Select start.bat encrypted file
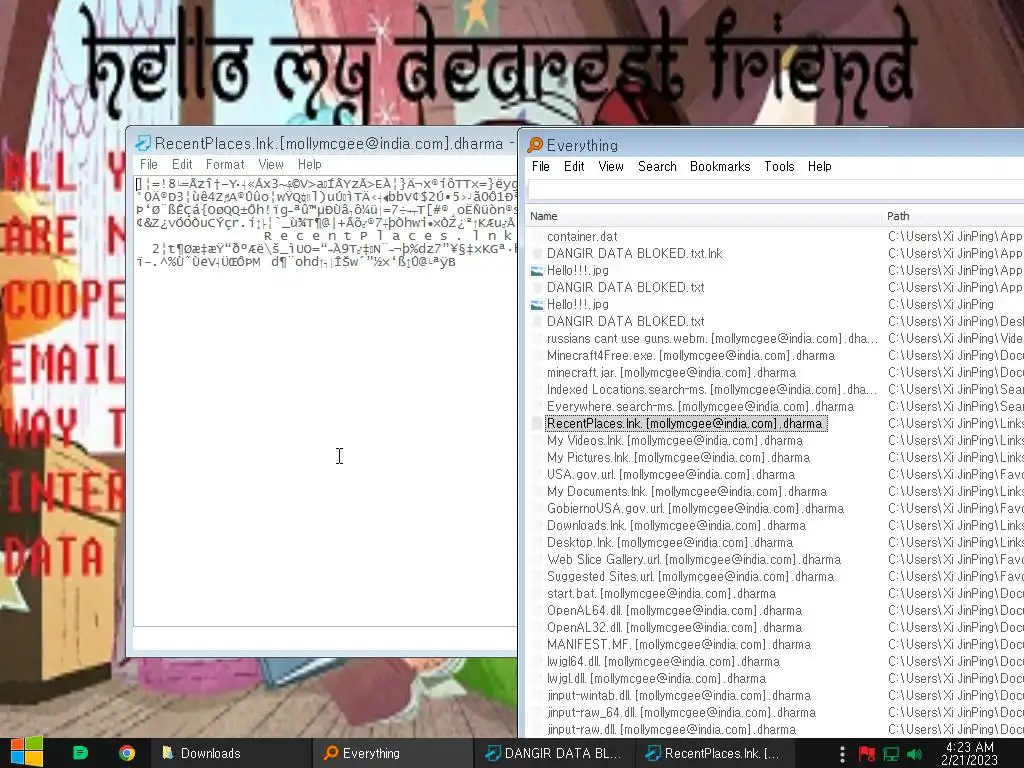 [x=661, y=593]
